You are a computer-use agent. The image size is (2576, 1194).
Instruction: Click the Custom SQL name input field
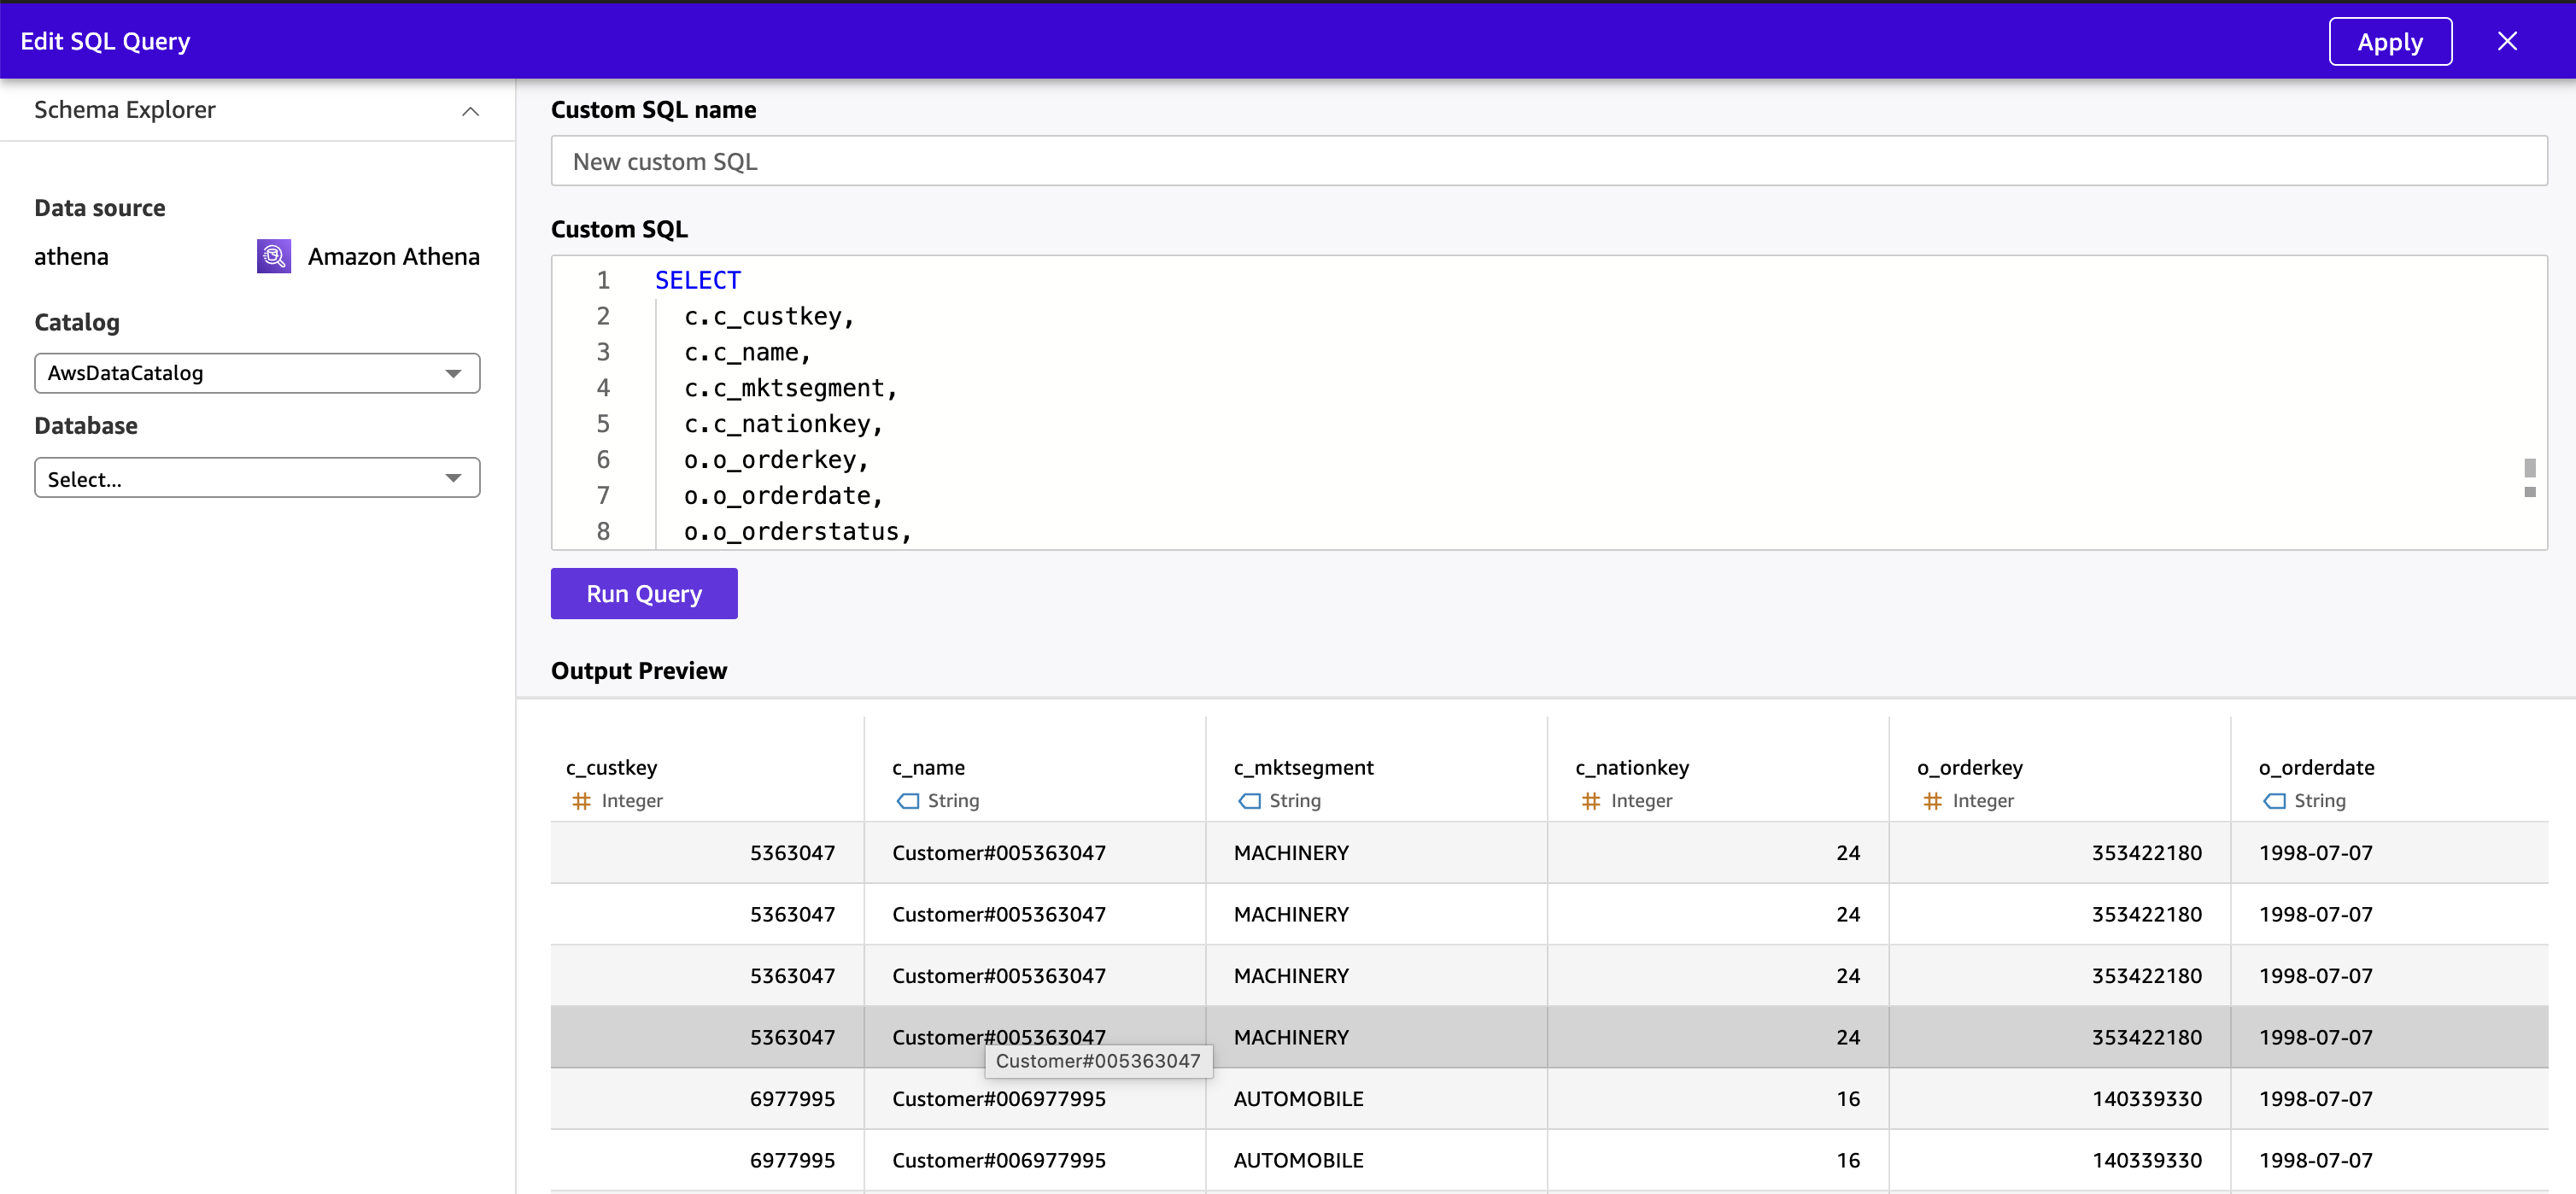1548,161
